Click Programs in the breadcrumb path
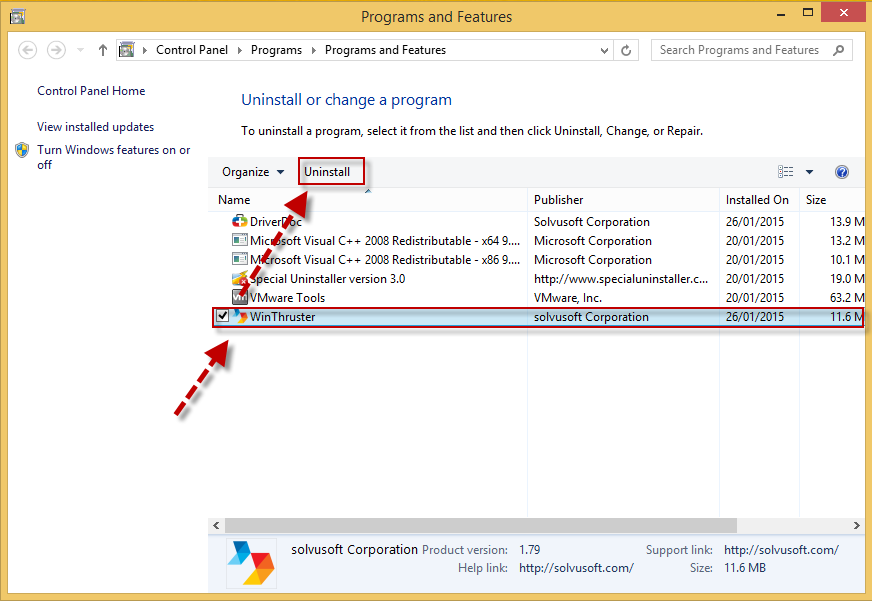872x601 pixels. pyautogui.click(x=276, y=50)
